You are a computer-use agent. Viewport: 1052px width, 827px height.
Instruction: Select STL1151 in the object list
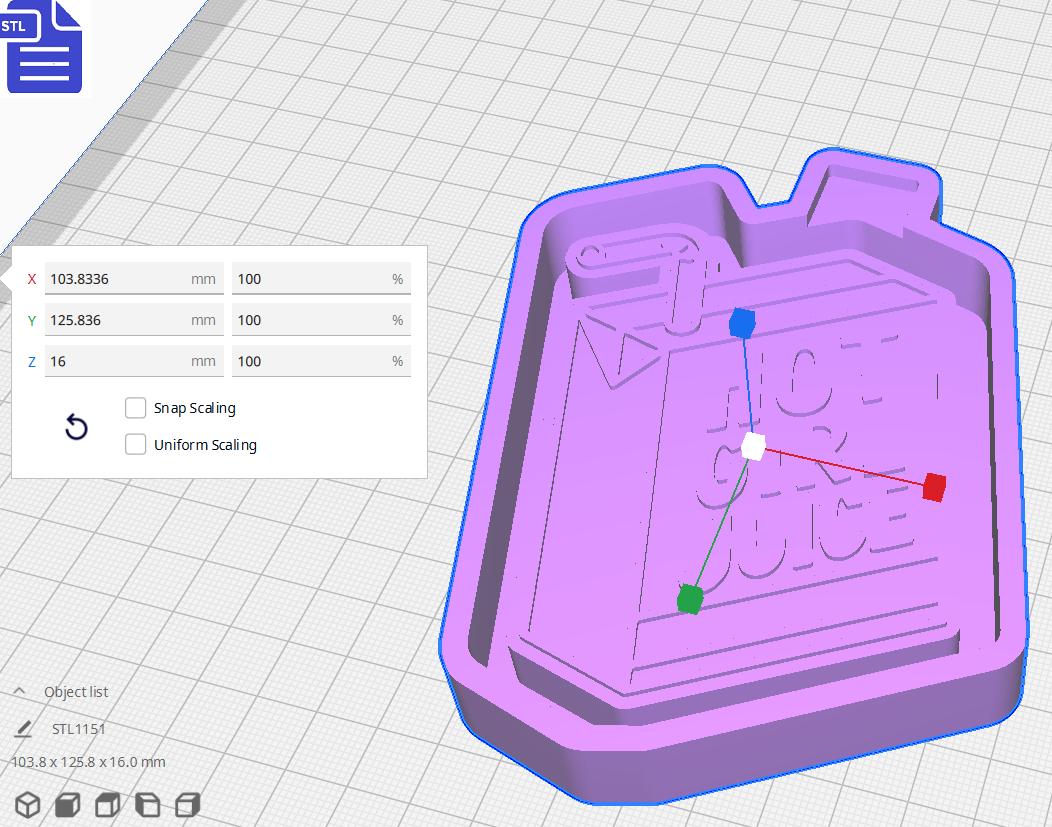coord(79,728)
